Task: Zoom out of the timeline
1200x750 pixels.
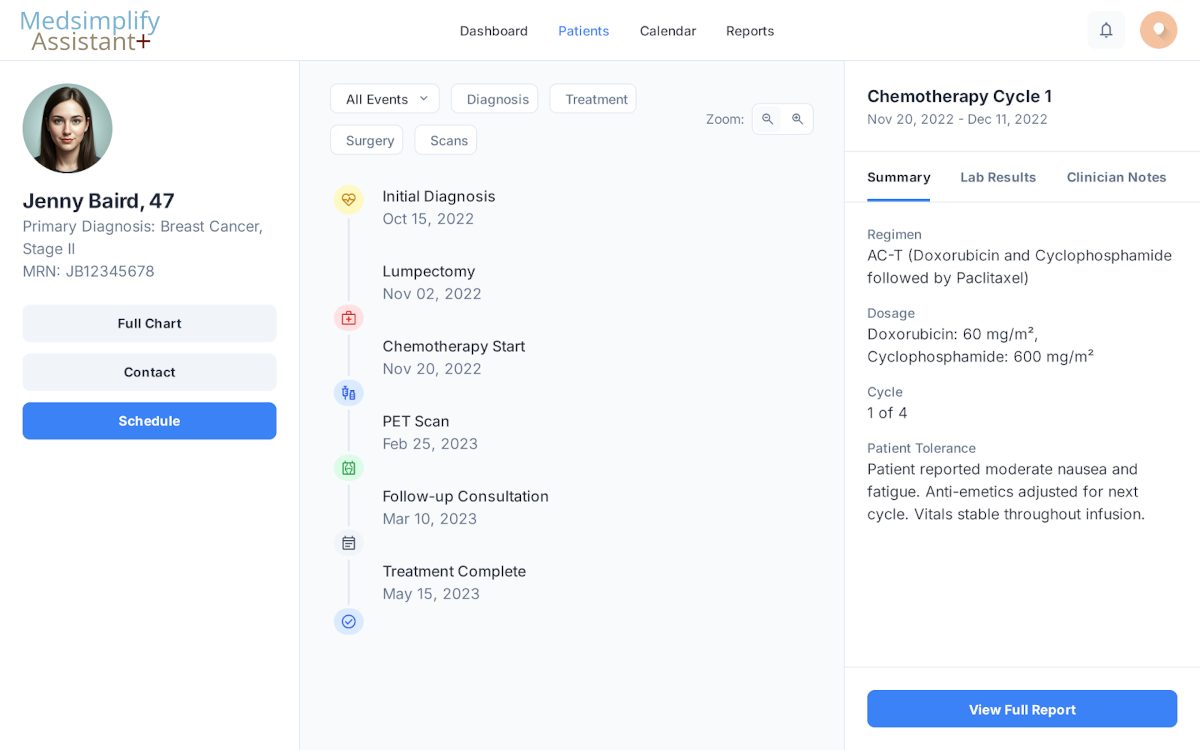Action: coord(768,119)
